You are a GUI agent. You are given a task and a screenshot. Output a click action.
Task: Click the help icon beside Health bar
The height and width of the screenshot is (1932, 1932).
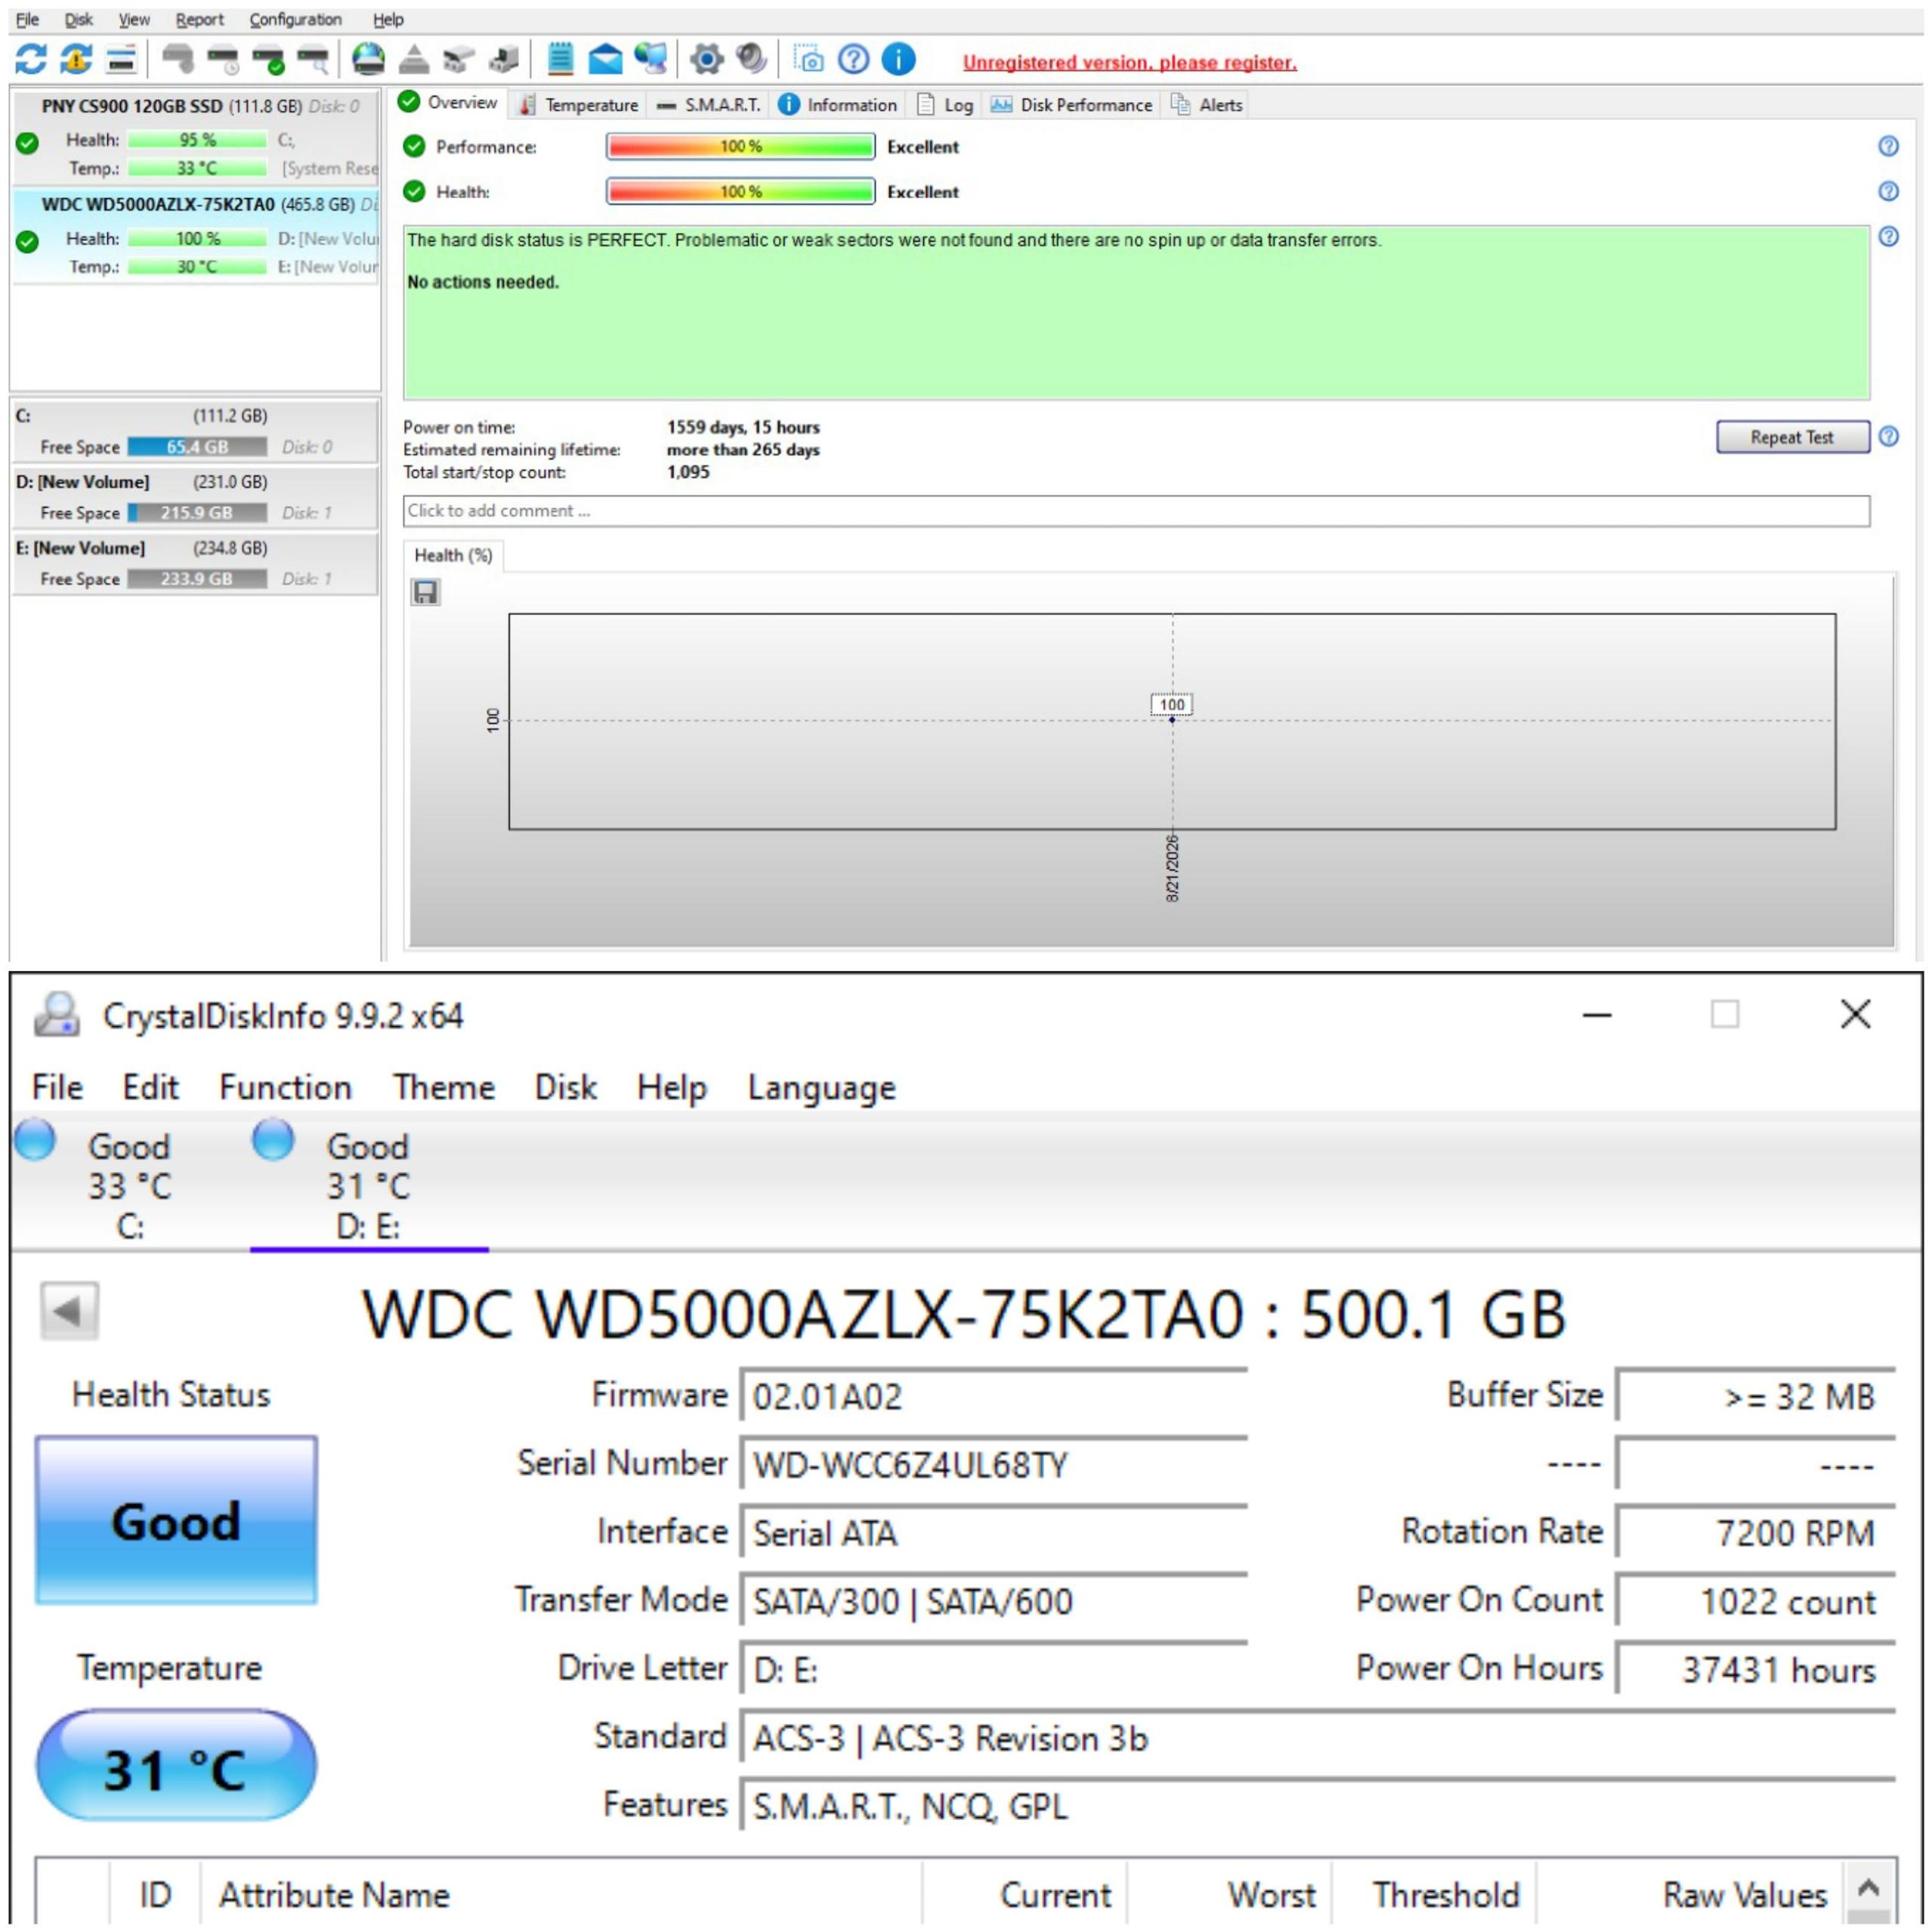[1888, 191]
